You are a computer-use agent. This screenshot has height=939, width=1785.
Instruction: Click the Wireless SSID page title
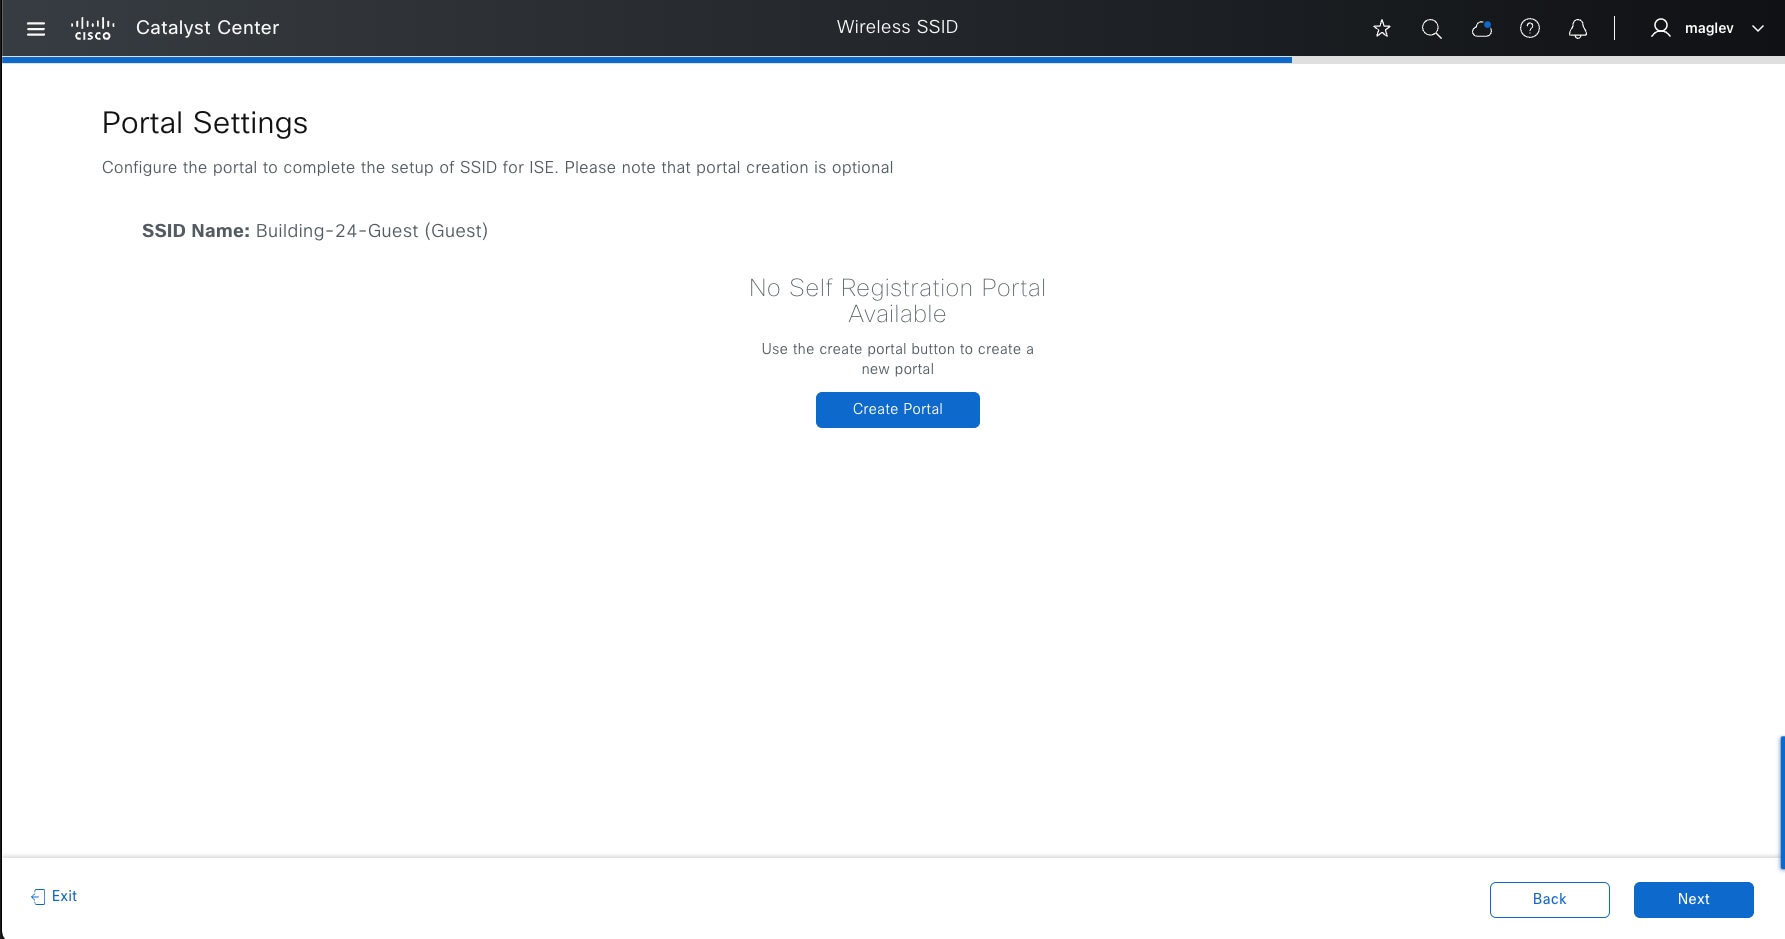pos(898,28)
